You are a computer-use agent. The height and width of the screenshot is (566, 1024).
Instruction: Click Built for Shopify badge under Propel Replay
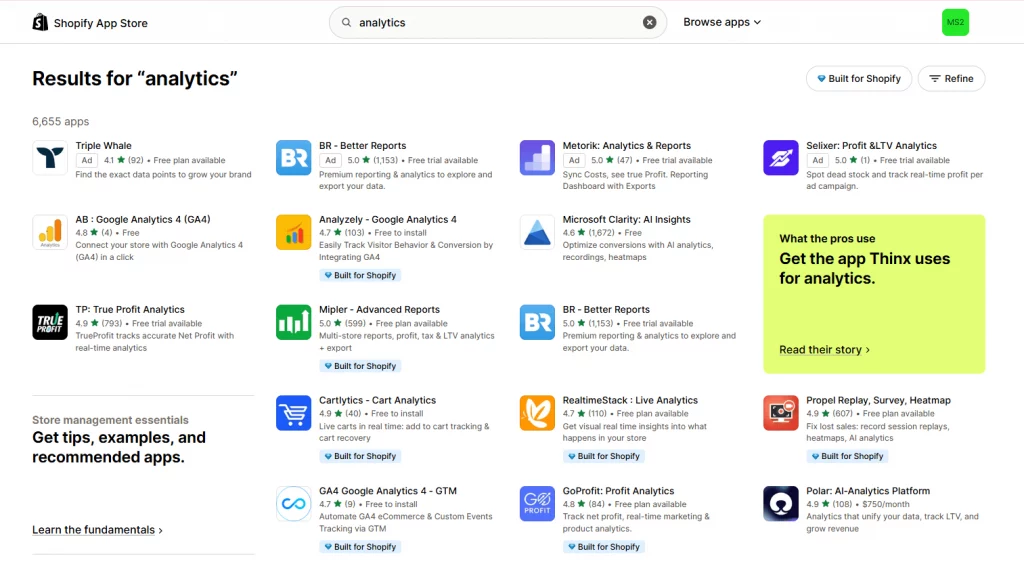(847, 456)
